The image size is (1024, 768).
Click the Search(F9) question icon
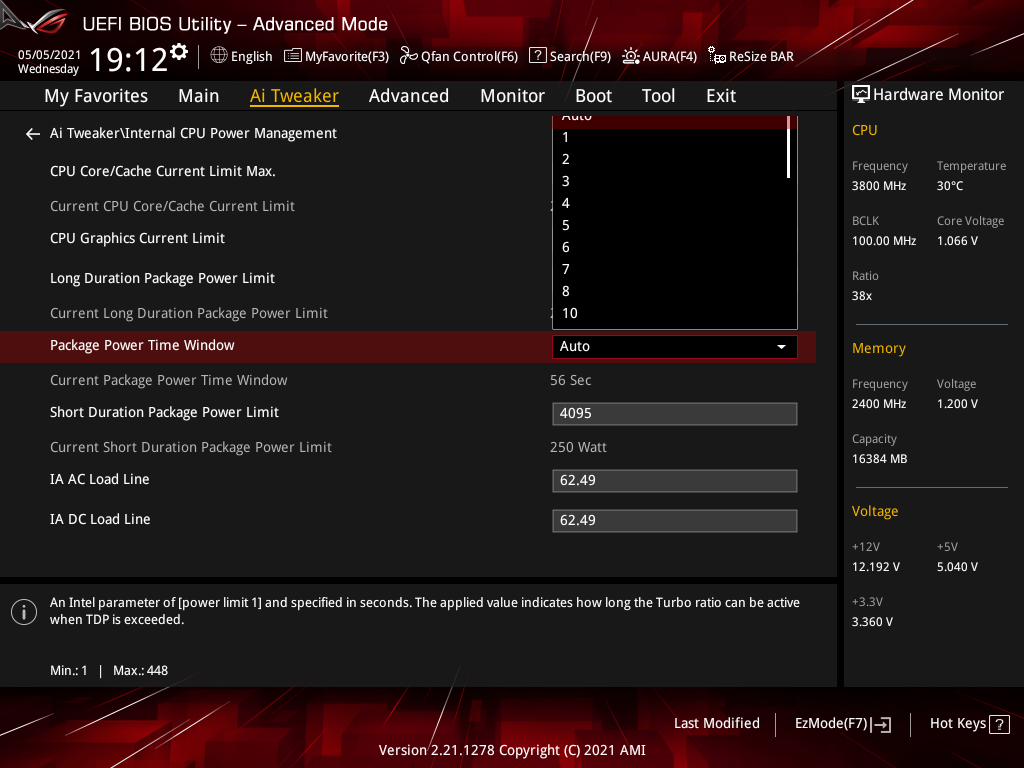coord(537,55)
